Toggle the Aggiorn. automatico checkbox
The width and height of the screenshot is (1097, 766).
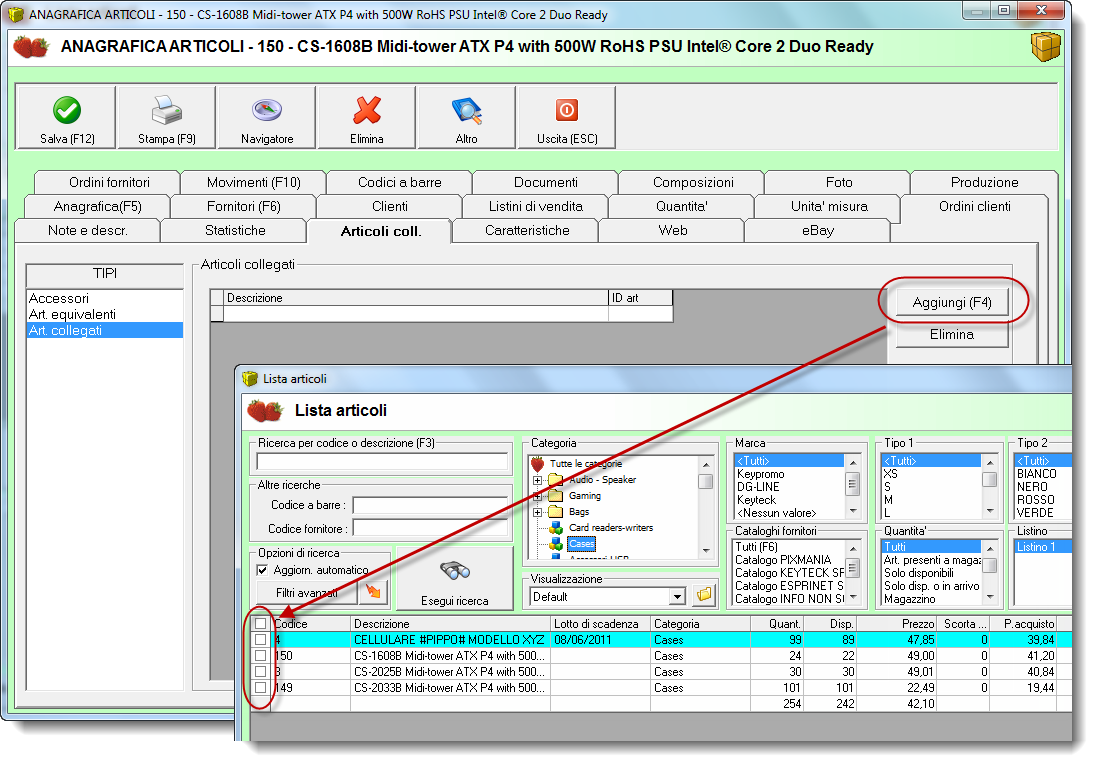tap(262, 570)
